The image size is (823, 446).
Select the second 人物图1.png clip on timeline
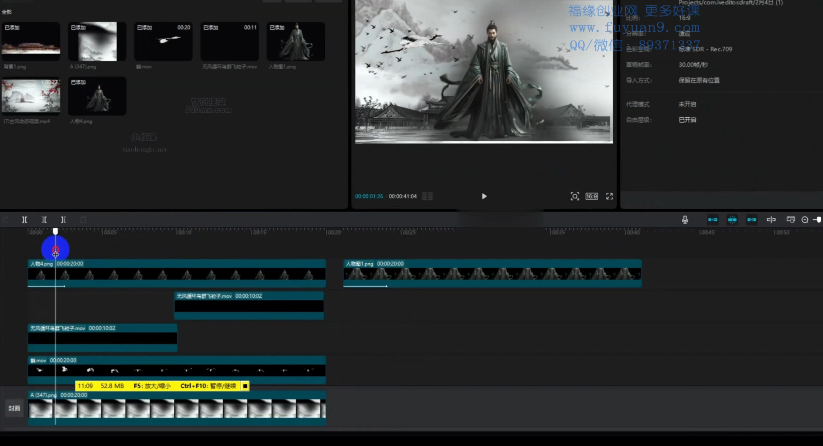click(491, 273)
